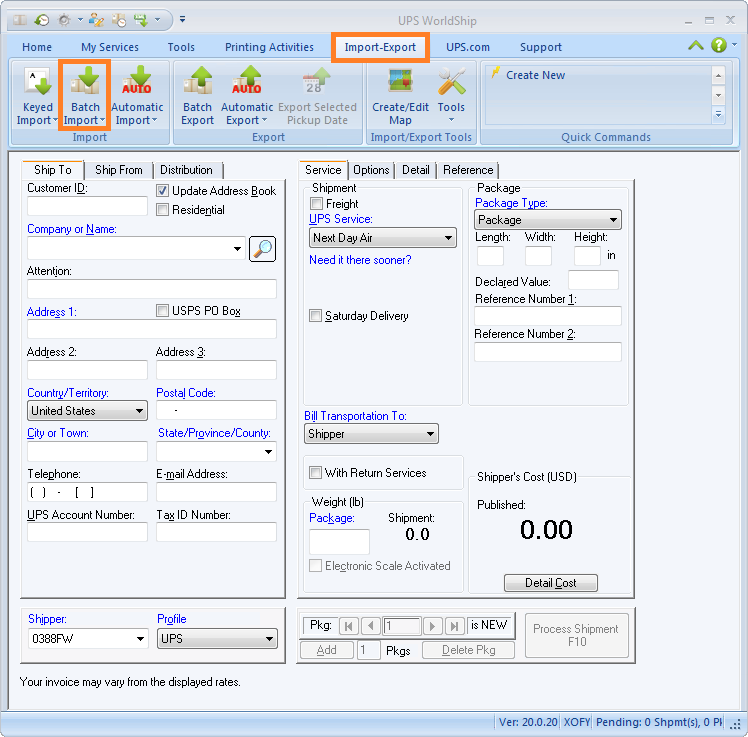The width and height of the screenshot is (748, 737).
Task: Open the State/Province/County dropdown
Action: 217,451
